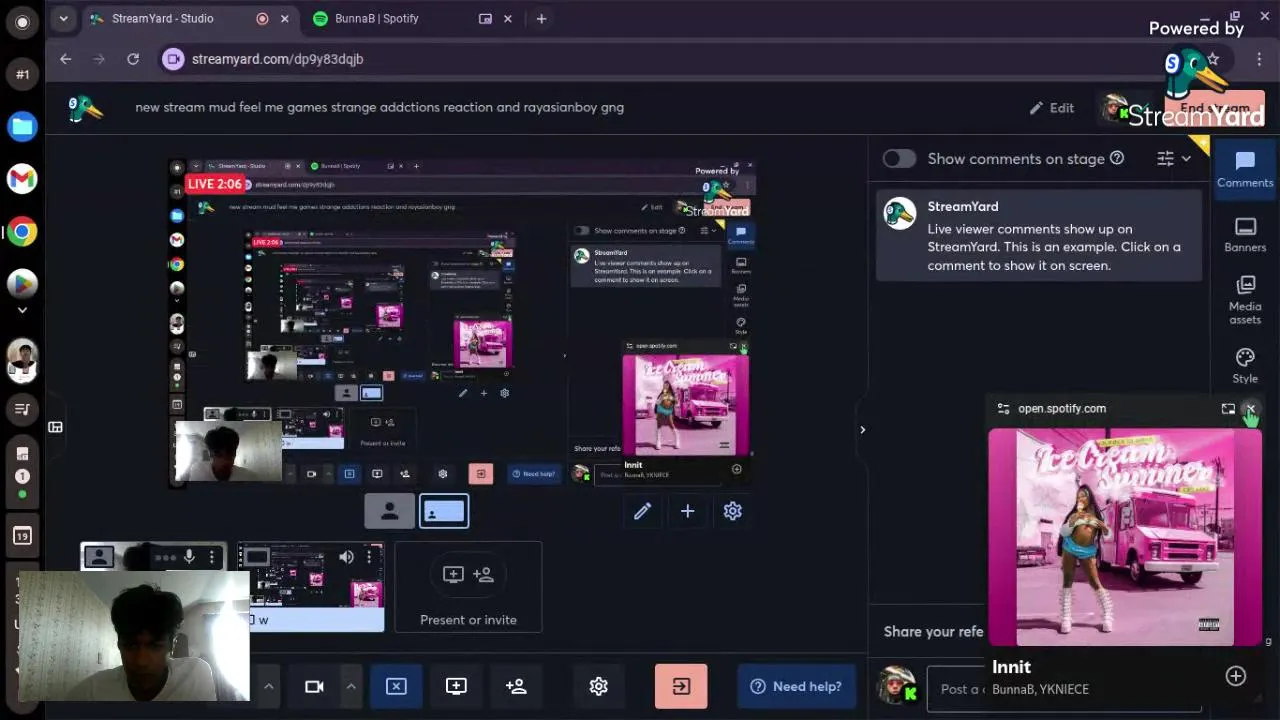1280x720 pixels.
Task: Collapse the right side panel with the arrow
Action: click(x=862, y=430)
